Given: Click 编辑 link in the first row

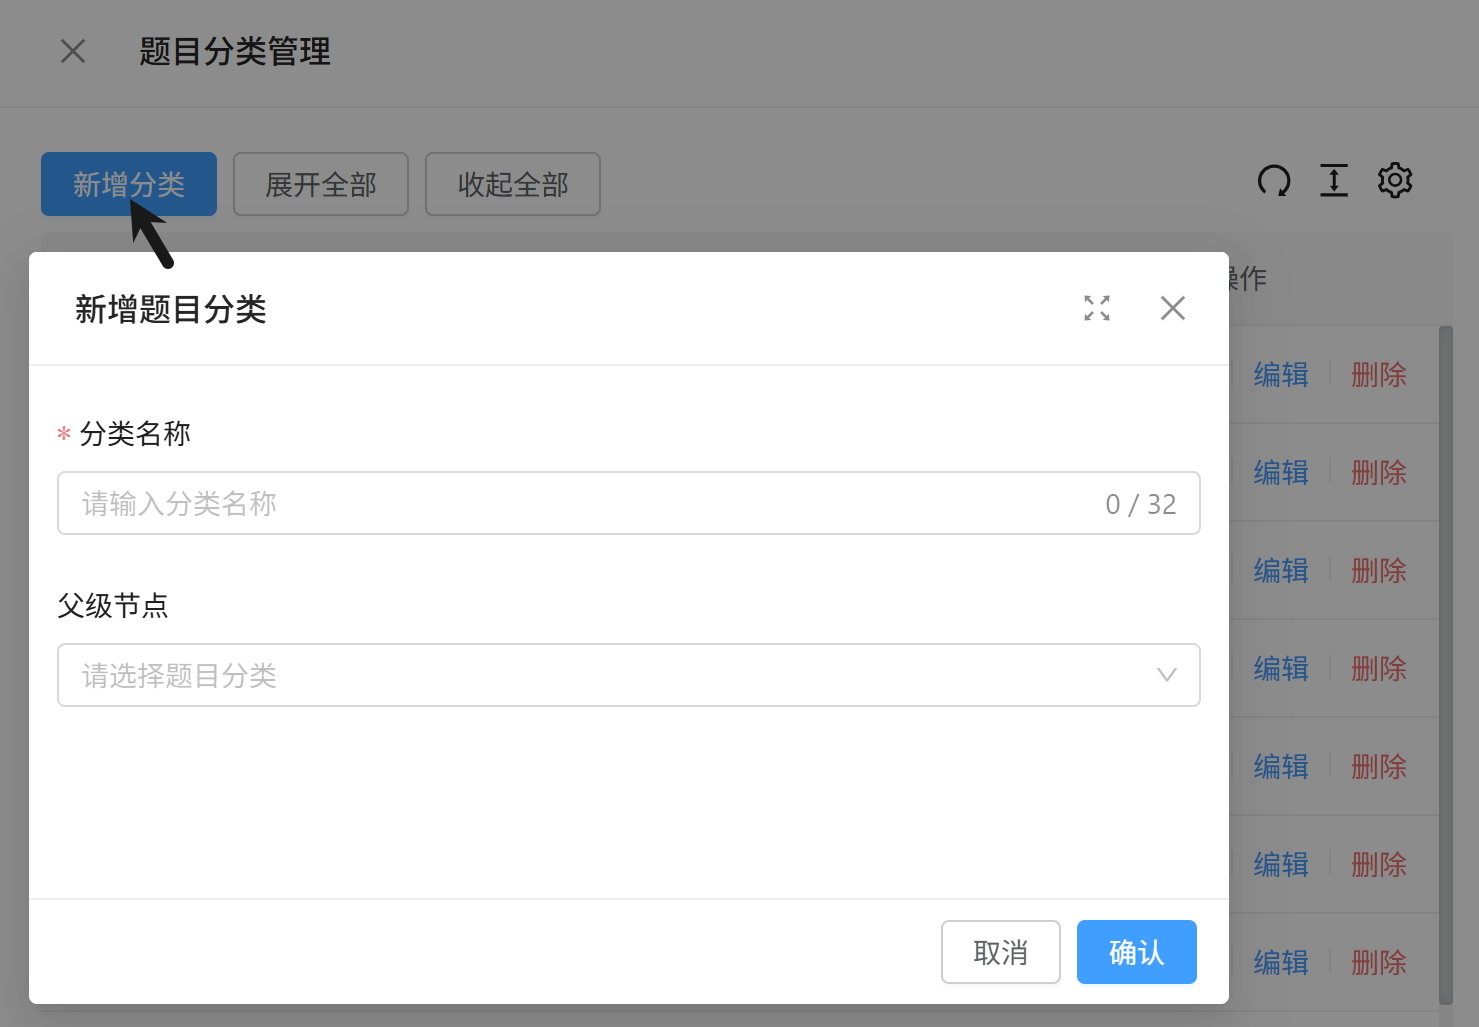Looking at the screenshot, I should tap(1281, 375).
